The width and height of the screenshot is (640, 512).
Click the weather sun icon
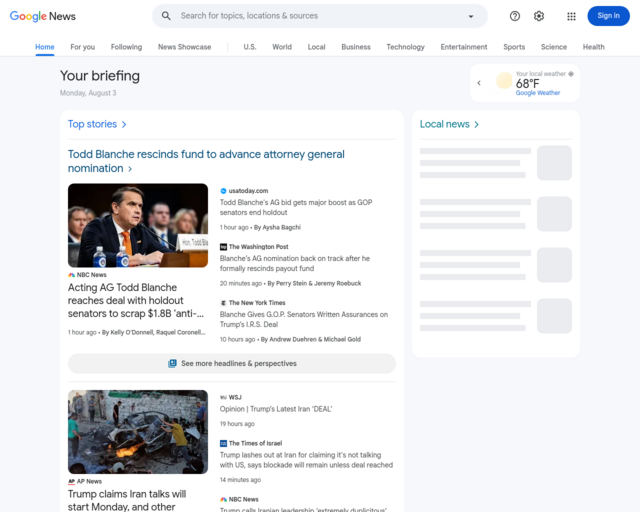[504, 80]
